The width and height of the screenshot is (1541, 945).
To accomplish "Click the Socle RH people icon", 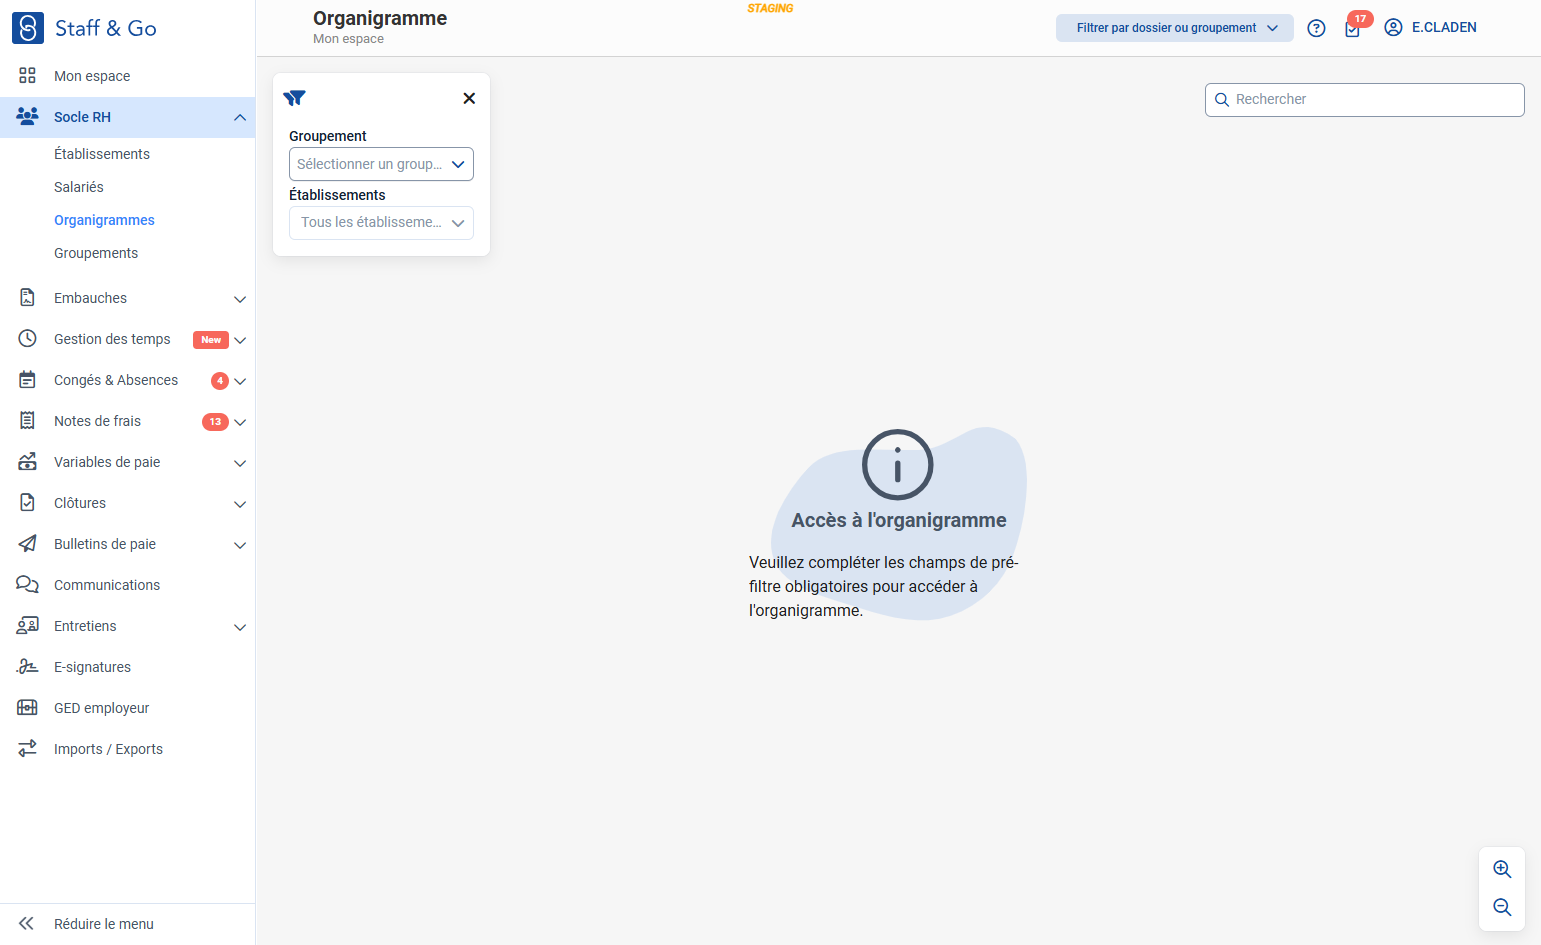I will pyautogui.click(x=28, y=116).
